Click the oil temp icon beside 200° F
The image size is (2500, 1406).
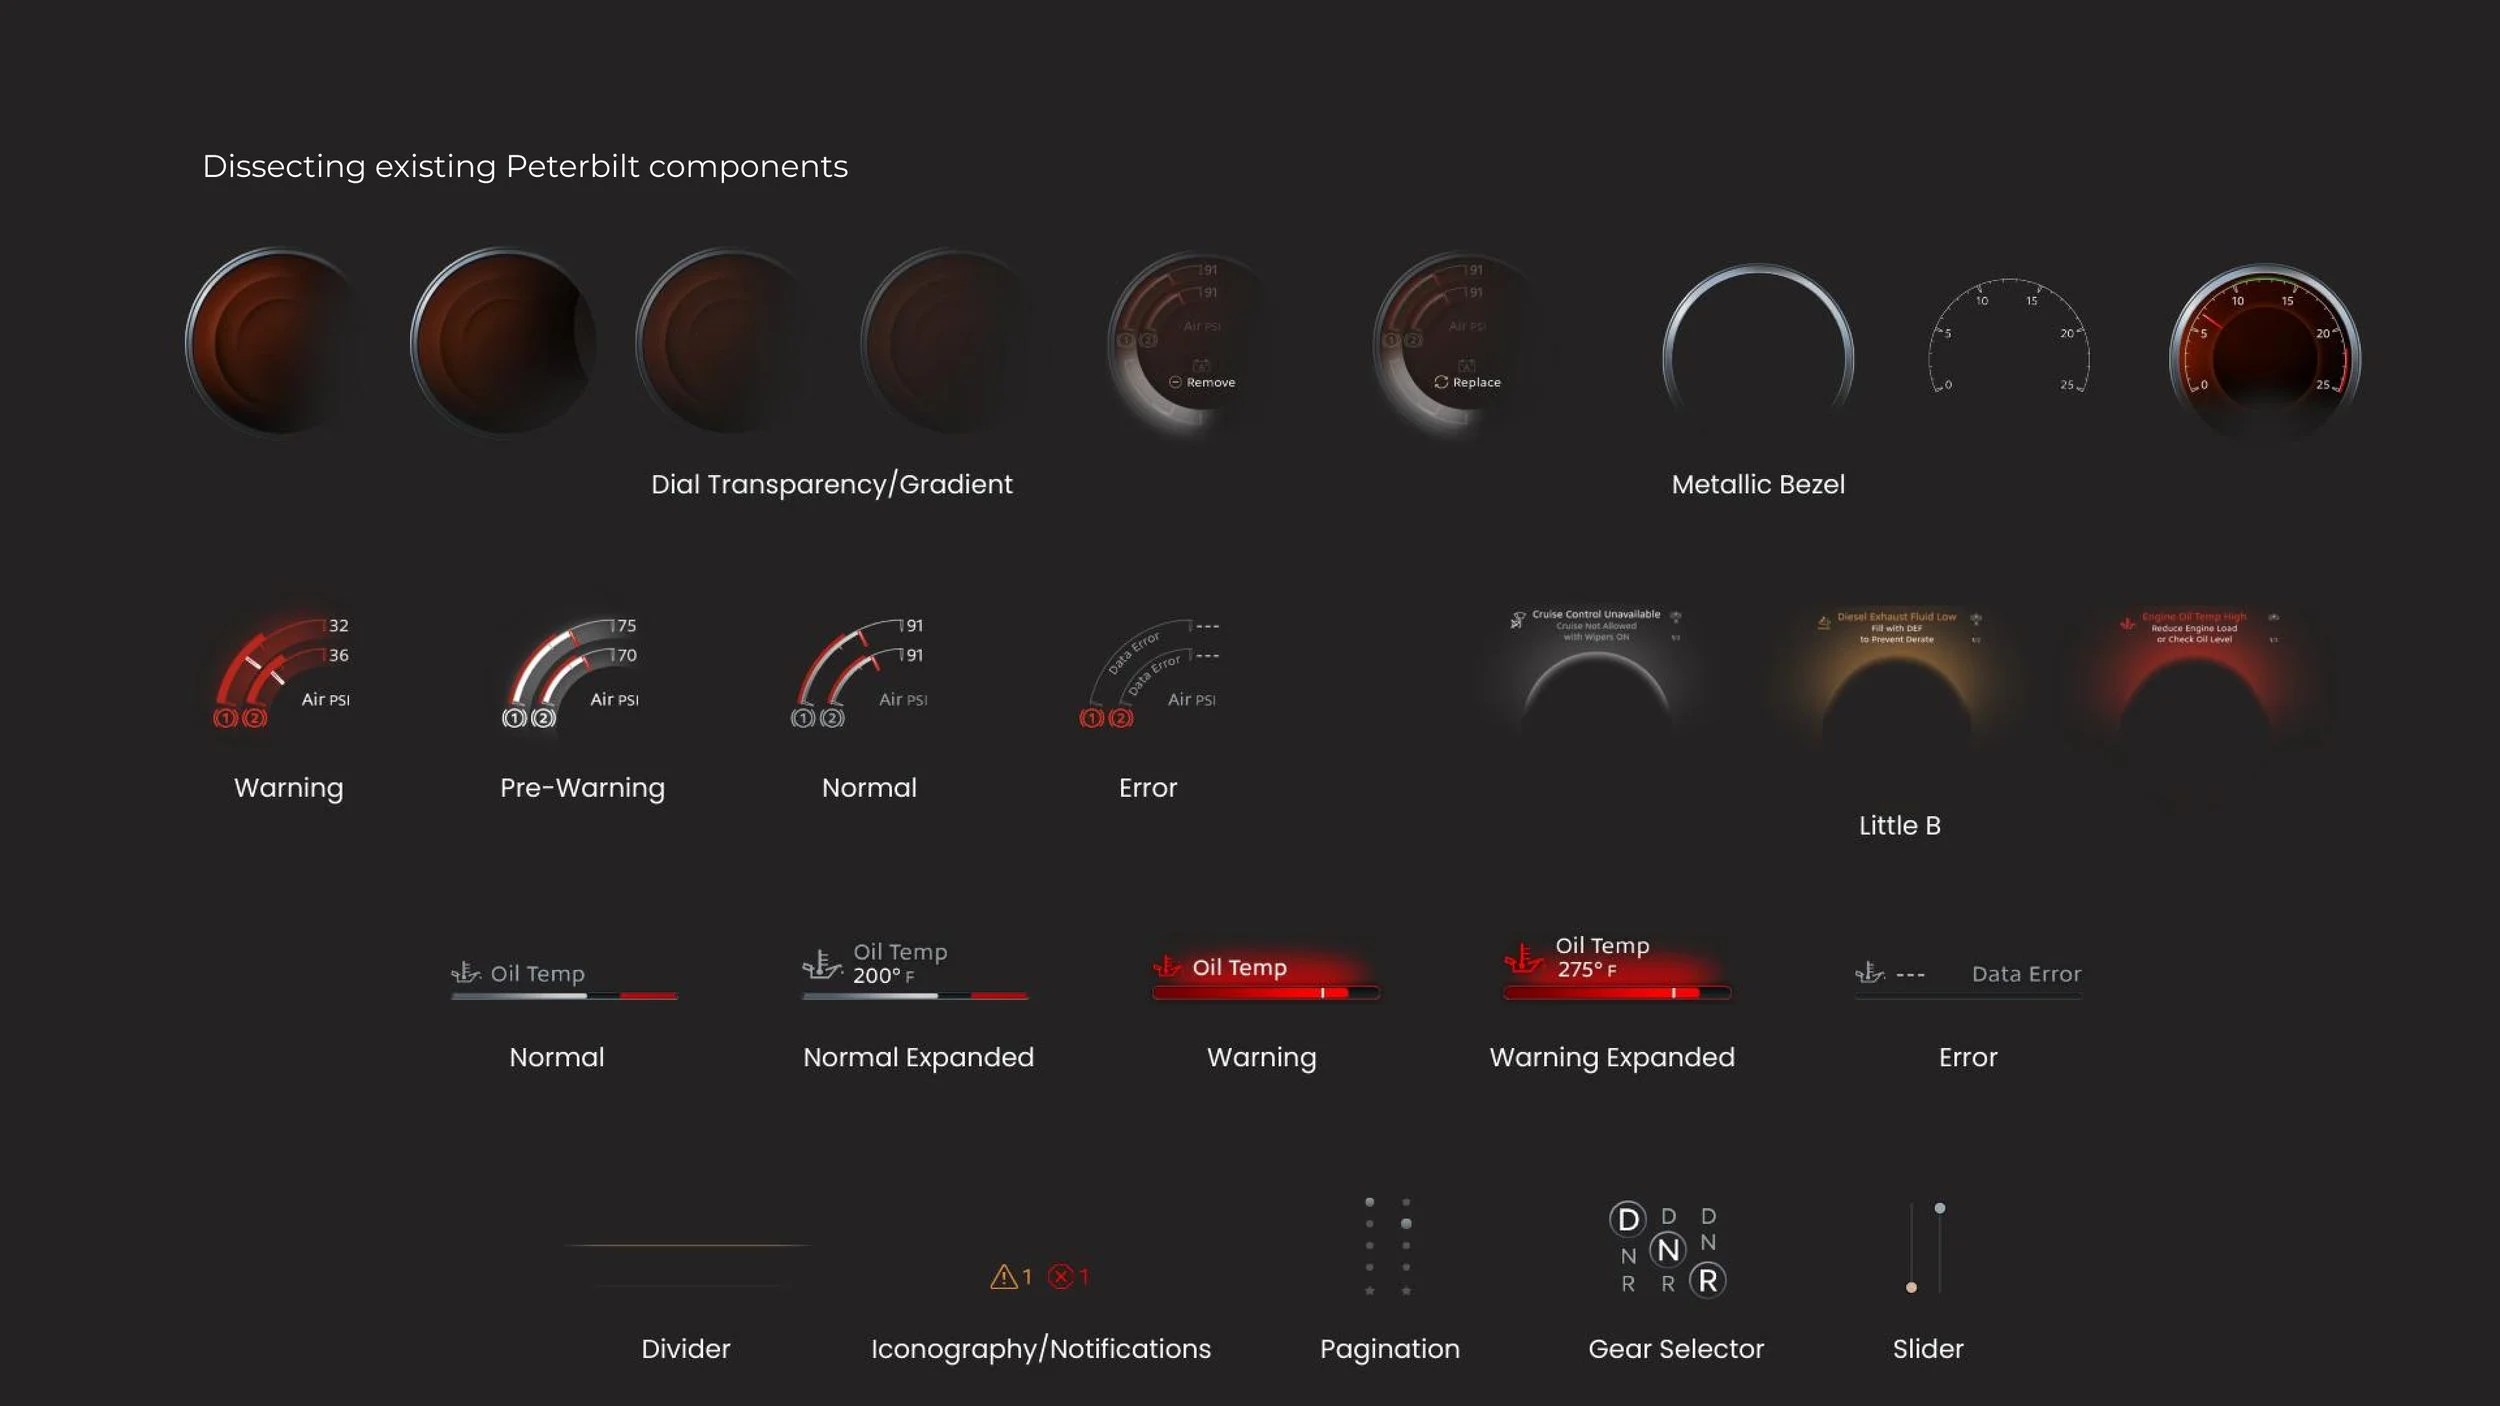(822, 965)
